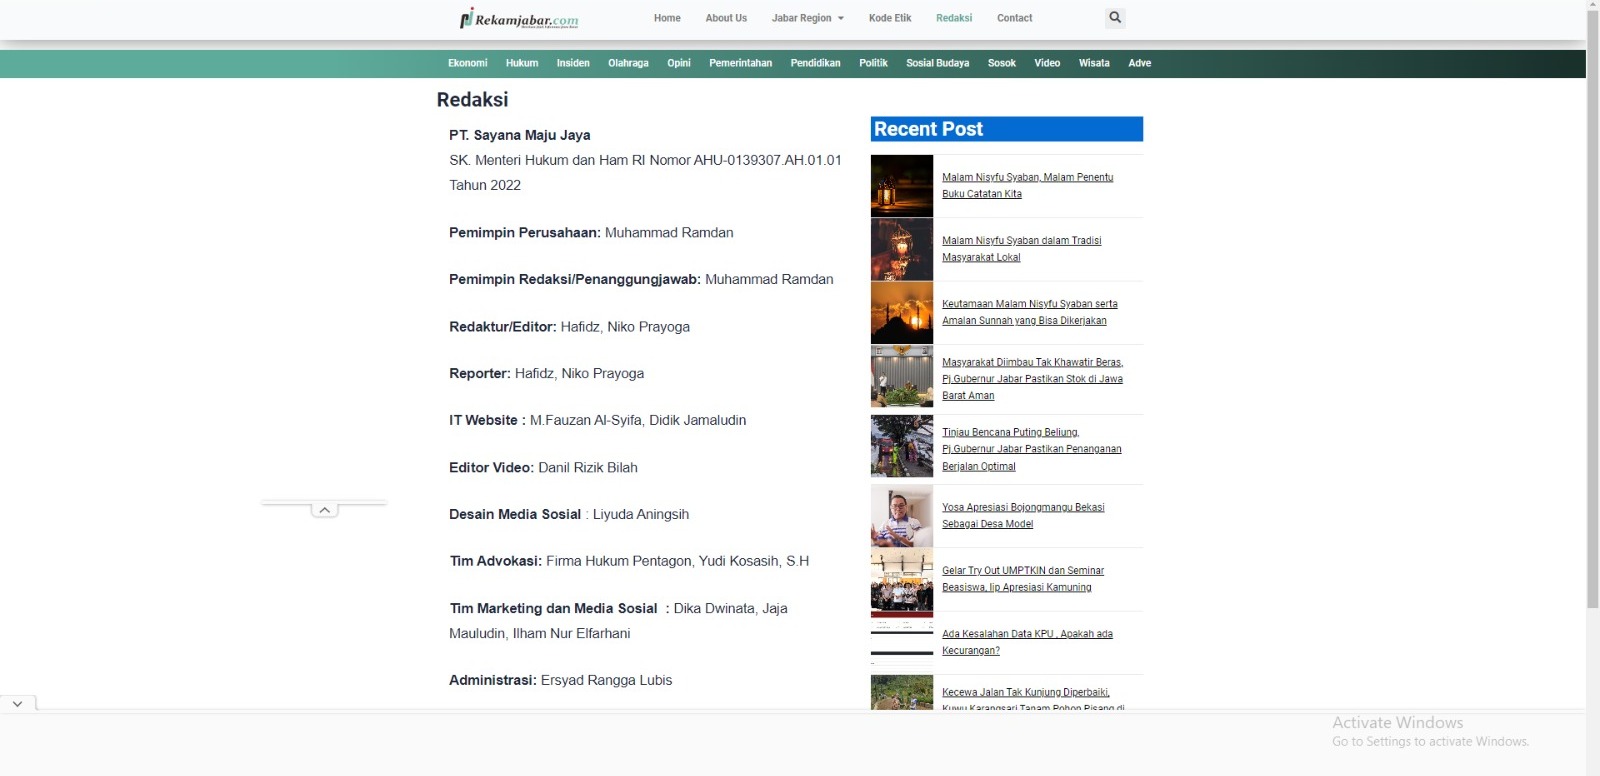
Task: Click the search magnifier icon
Action: 1115,18
